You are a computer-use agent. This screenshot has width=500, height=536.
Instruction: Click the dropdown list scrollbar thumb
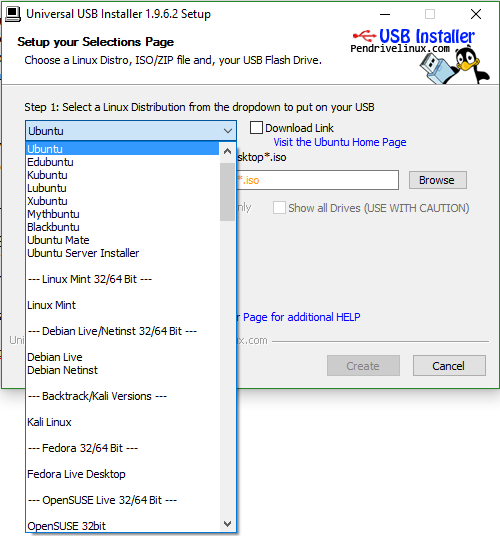point(228,192)
